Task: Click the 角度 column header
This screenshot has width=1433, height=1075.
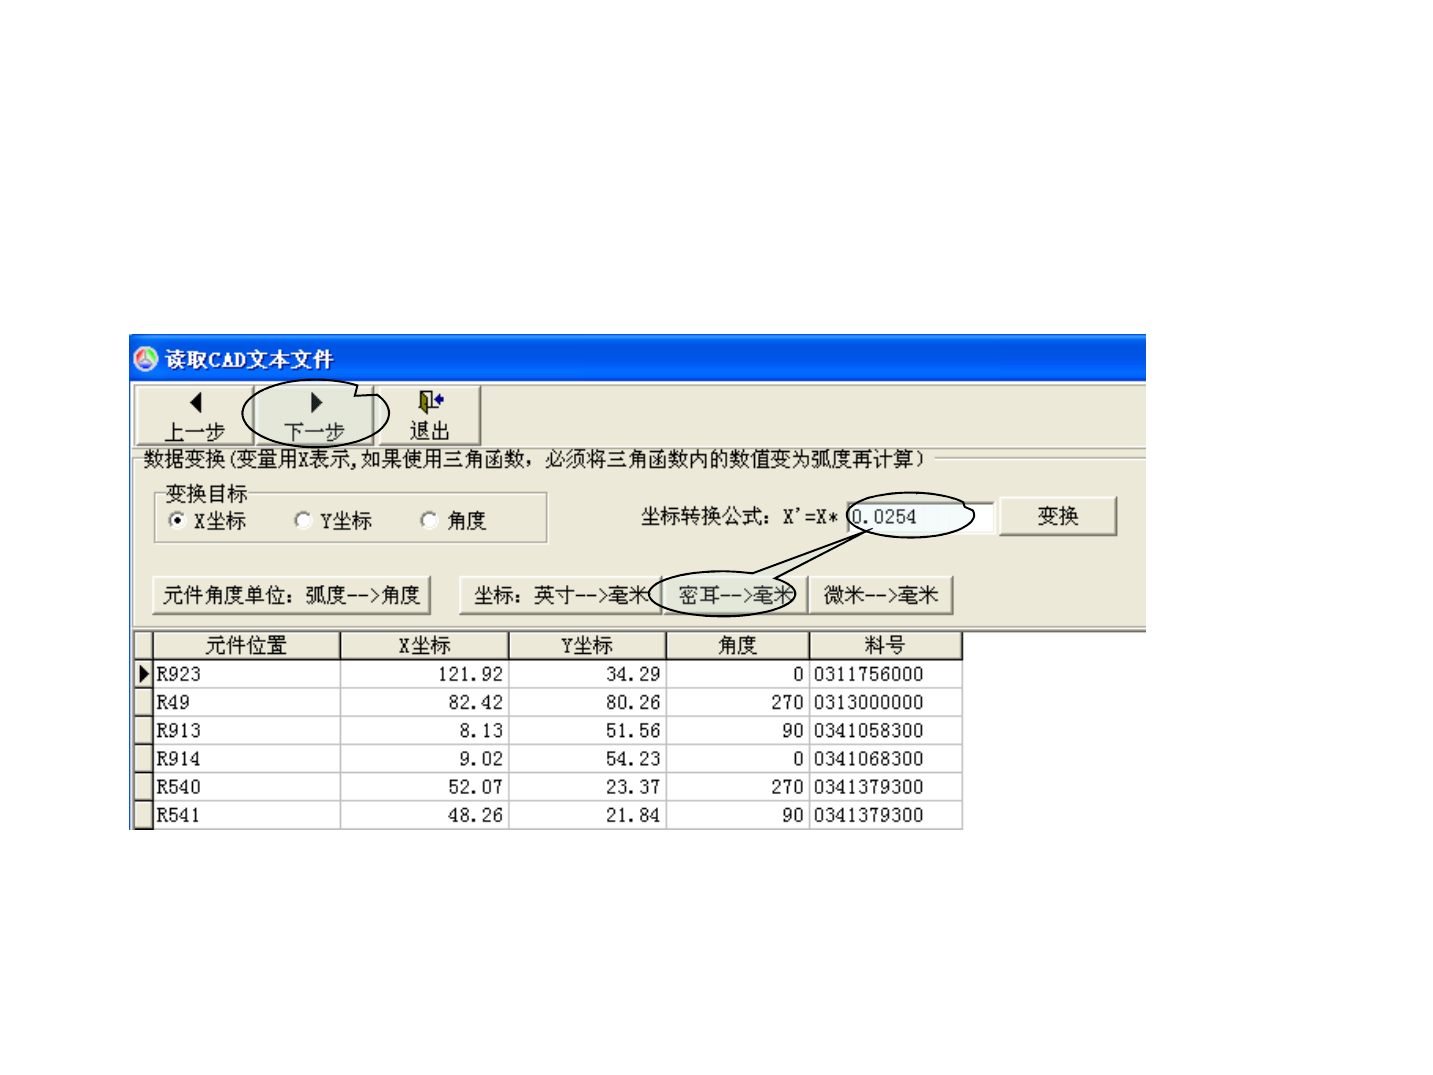Action: point(737,646)
